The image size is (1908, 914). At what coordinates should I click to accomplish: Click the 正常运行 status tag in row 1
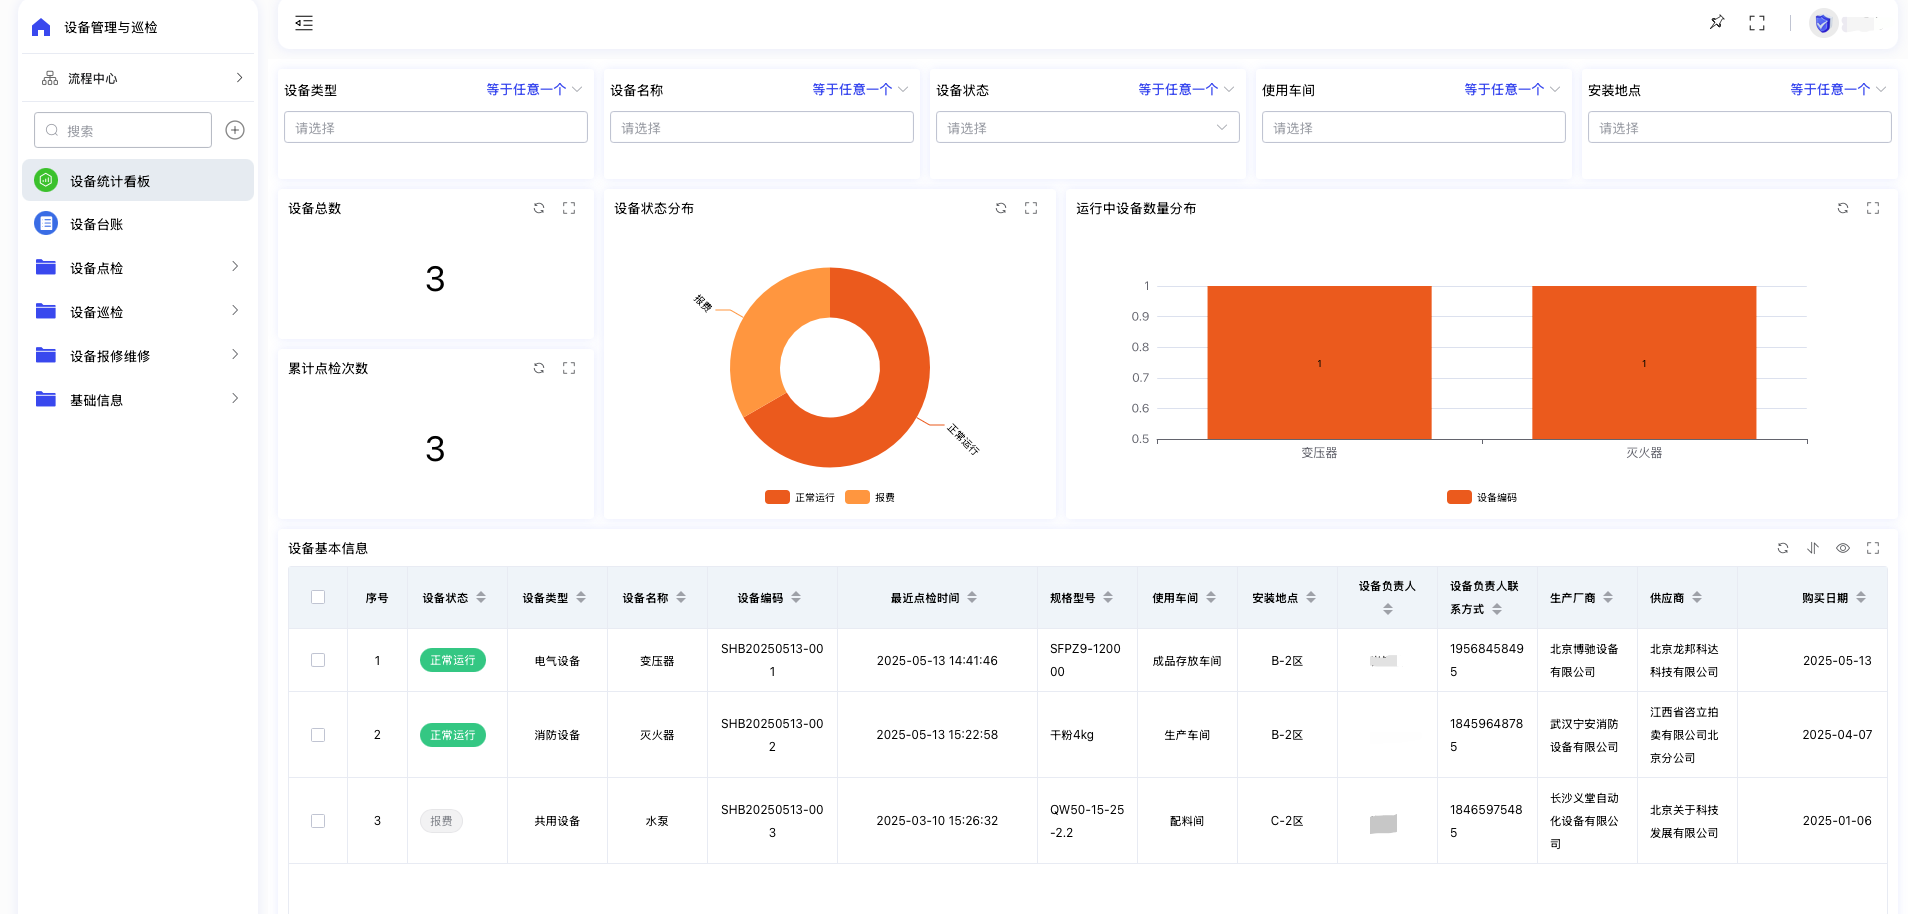453,660
